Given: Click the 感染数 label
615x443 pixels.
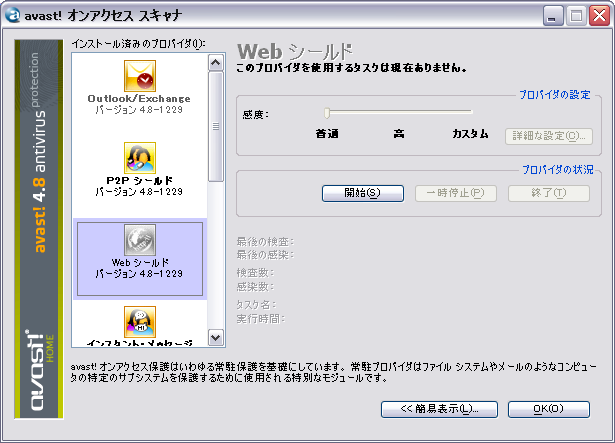Looking at the screenshot, I should pyautogui.click(x=255, y=287).
